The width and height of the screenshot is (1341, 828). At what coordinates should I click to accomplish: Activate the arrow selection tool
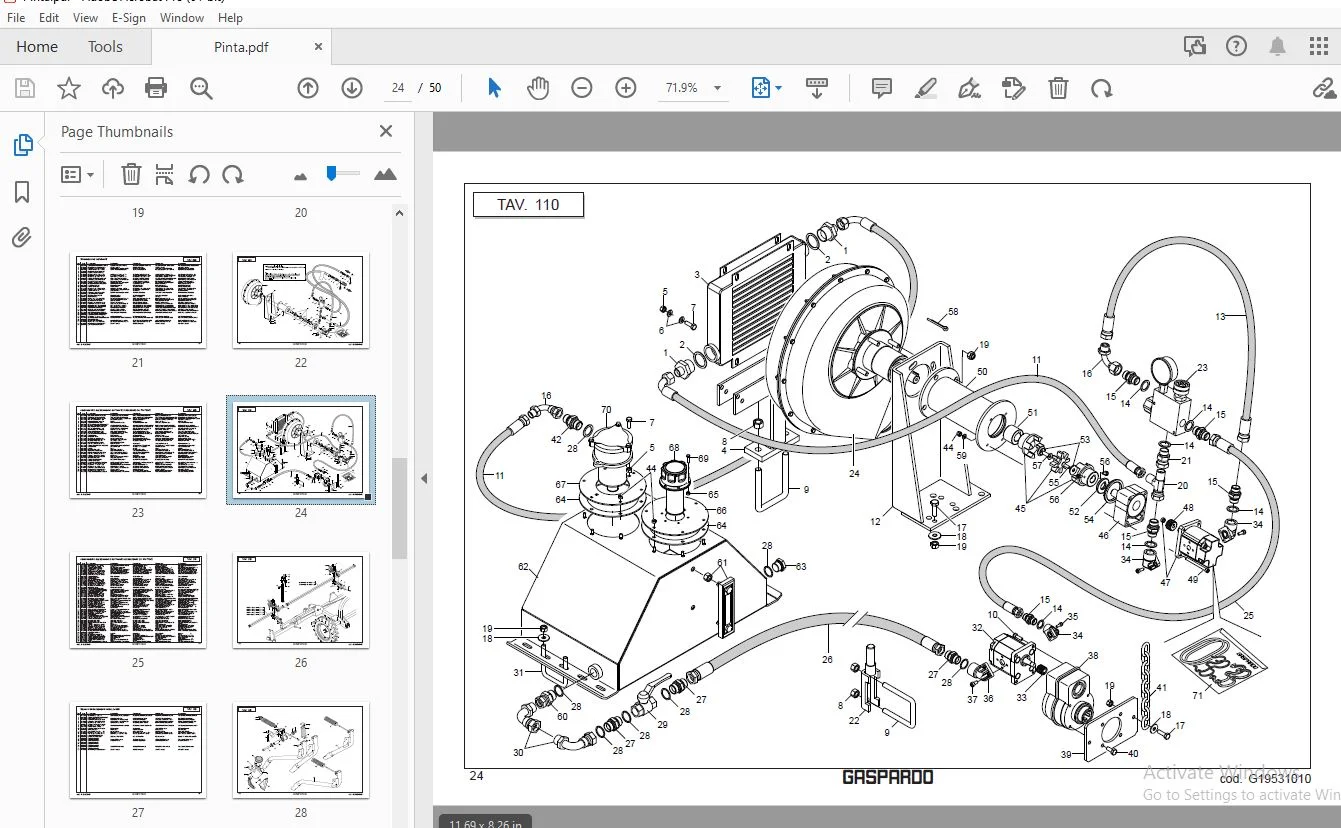pyautogui.click(x=494, y=88)
